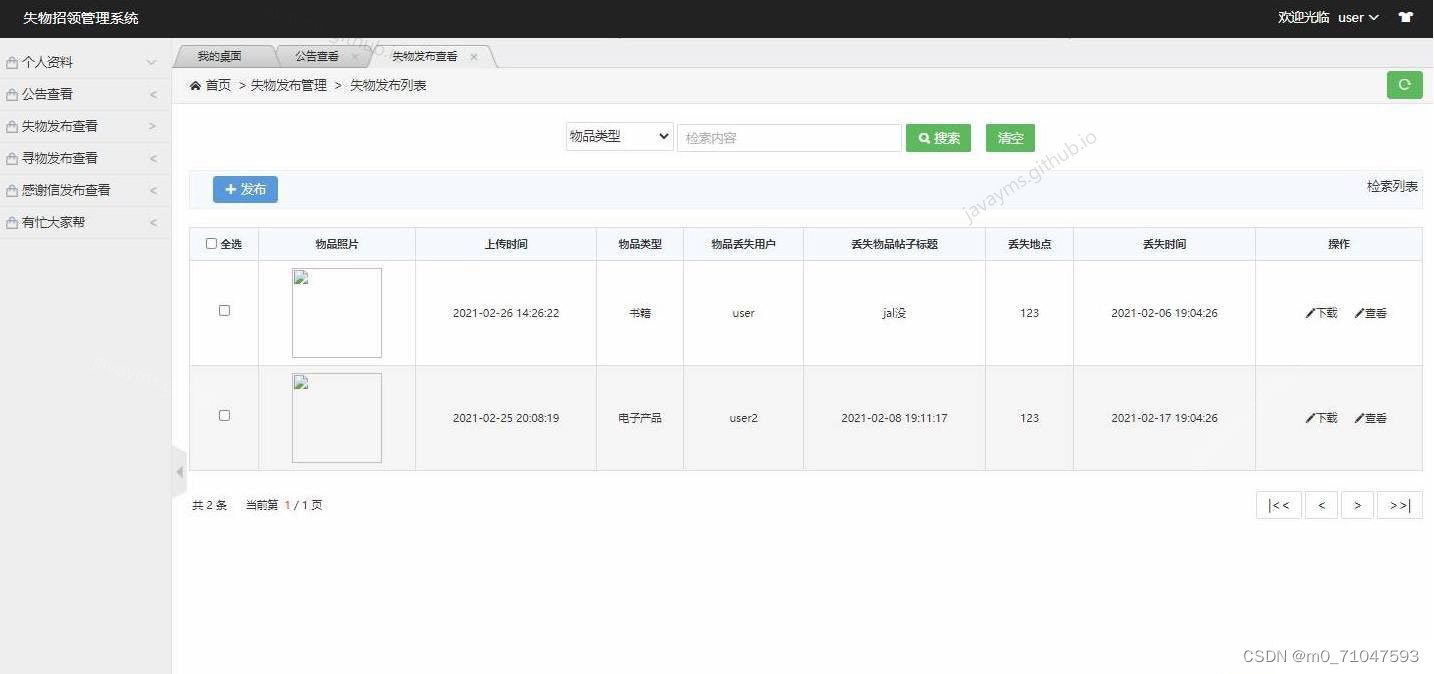Click the pencil icon beside 查看 in second row

[1359, 418]
